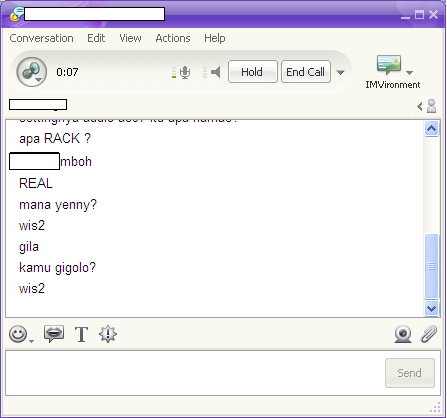Click the chat scrollbar down arrow
Viewport: 447px width, 418px height.
[x=432, y=308]
